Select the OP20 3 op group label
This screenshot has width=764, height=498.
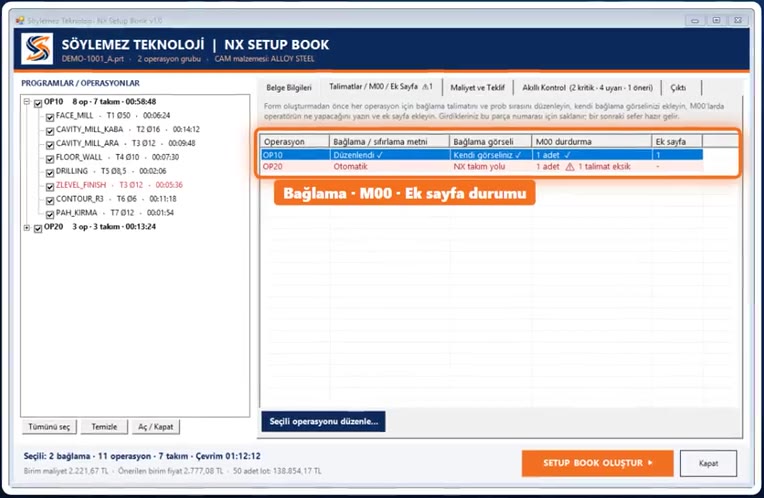tap(100, 227)
